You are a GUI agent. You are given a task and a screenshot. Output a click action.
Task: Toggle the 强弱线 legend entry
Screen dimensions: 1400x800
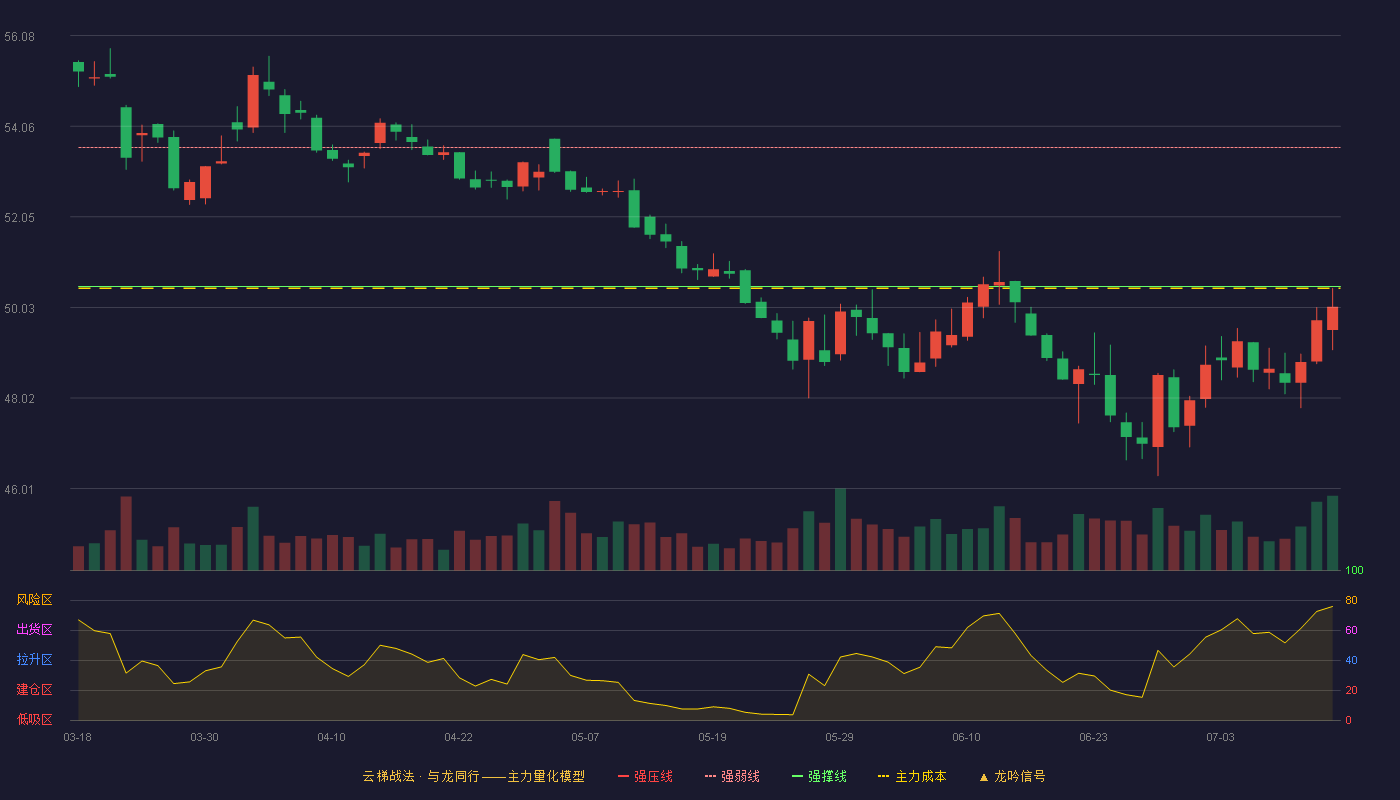coord(732,776)
